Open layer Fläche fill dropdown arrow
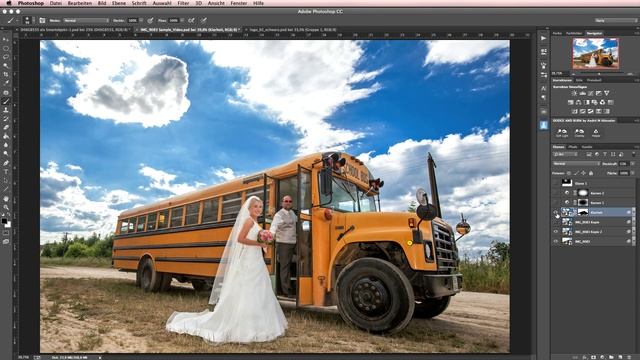640x360 pixels. point(632,173)
